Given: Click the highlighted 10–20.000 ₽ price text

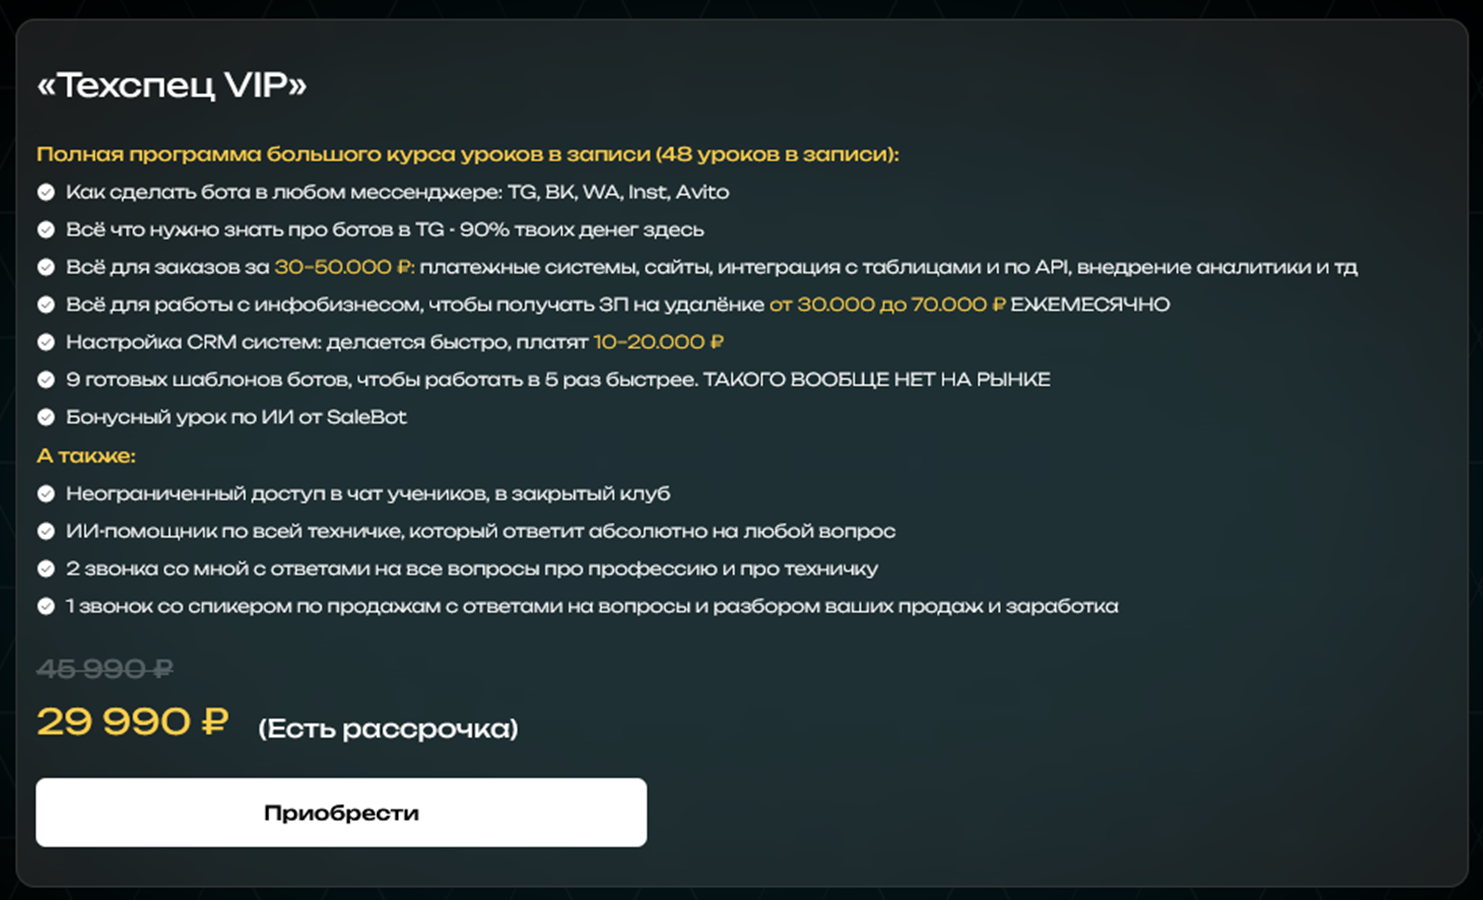Looking at the screenshot, I should tap(658, 341).
